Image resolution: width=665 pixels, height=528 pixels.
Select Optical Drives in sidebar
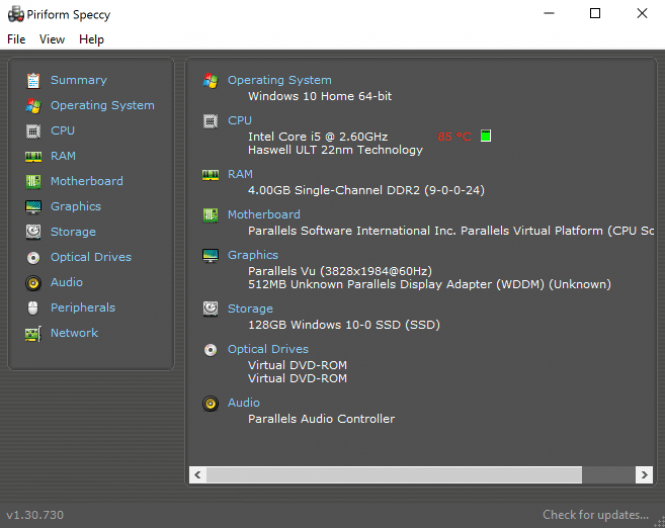pos(91,257)
